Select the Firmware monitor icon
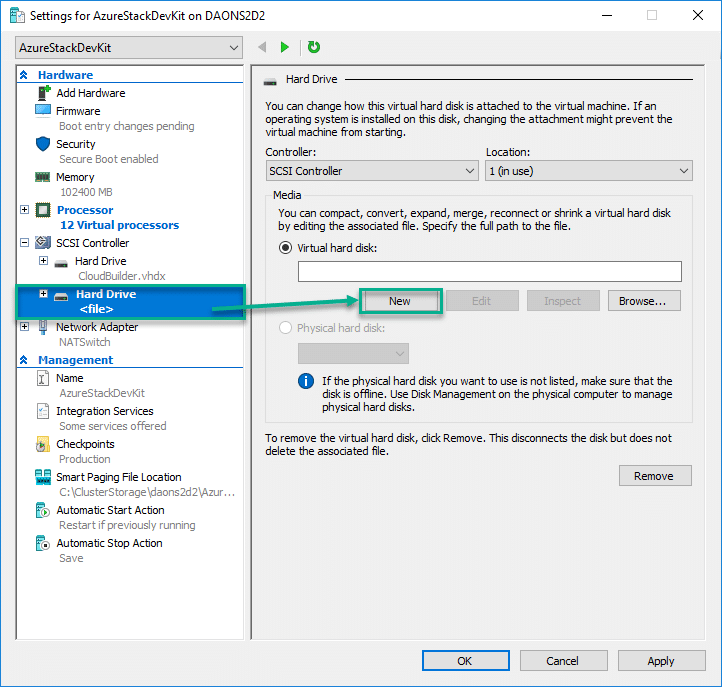This screenshot has height=687, width=722. (43, 111)
